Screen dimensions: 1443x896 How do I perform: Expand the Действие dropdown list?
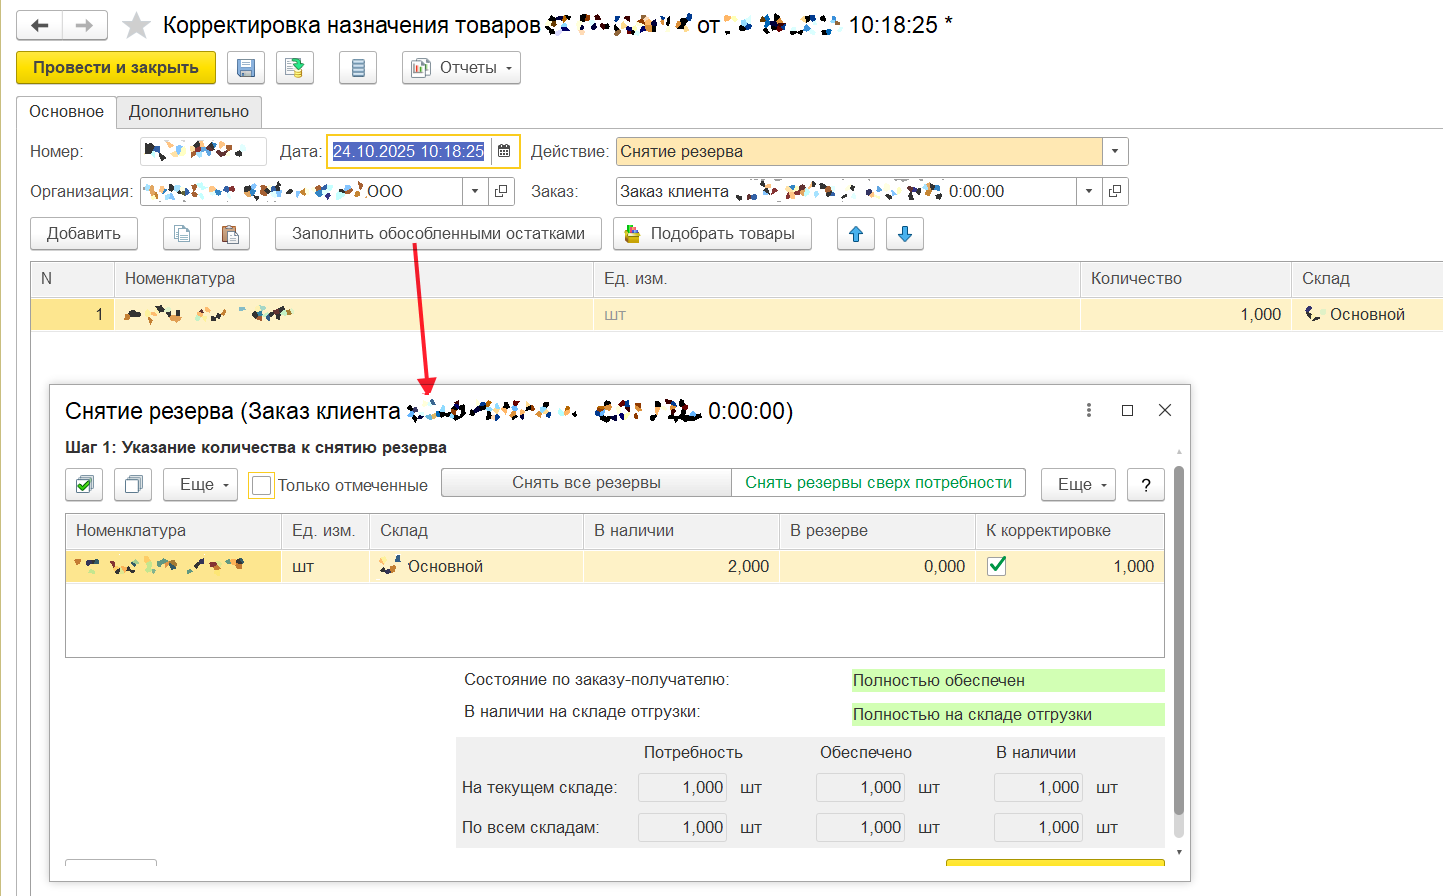(1115, 151)
